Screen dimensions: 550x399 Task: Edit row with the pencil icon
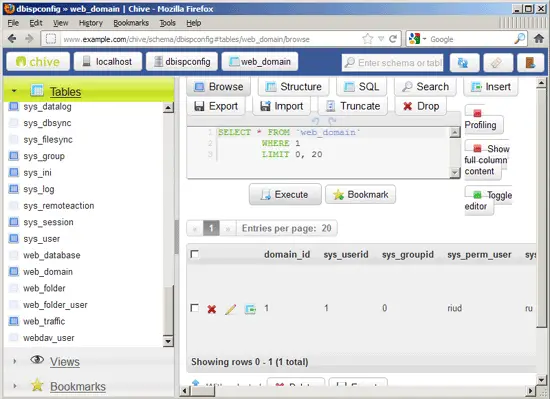230,309
